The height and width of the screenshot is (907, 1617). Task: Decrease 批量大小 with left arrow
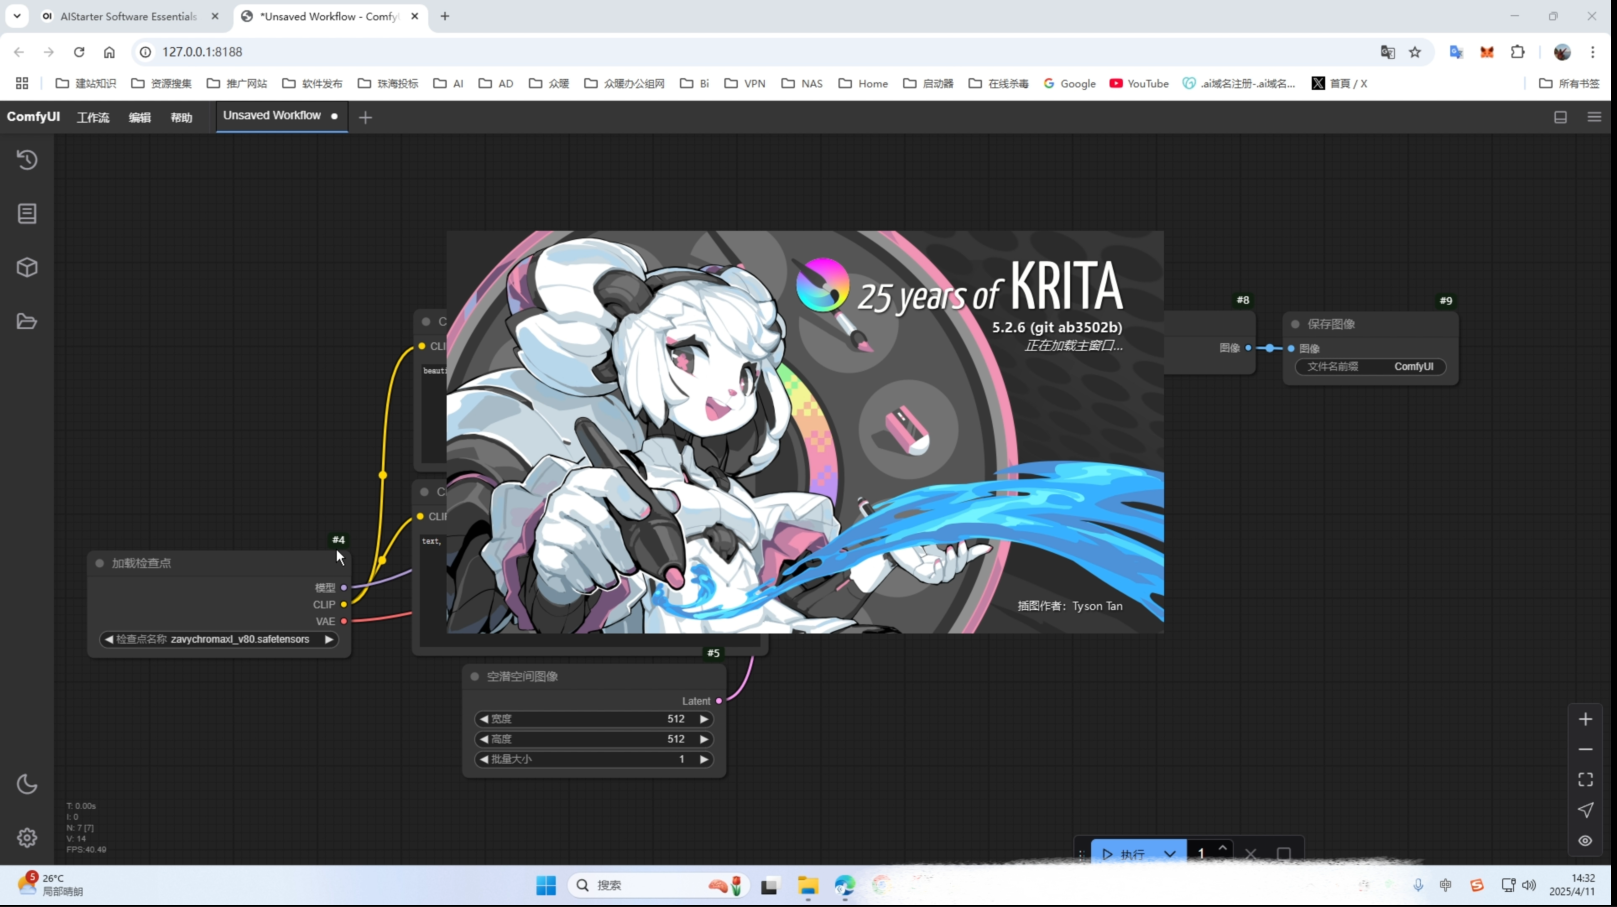(484, 759)
